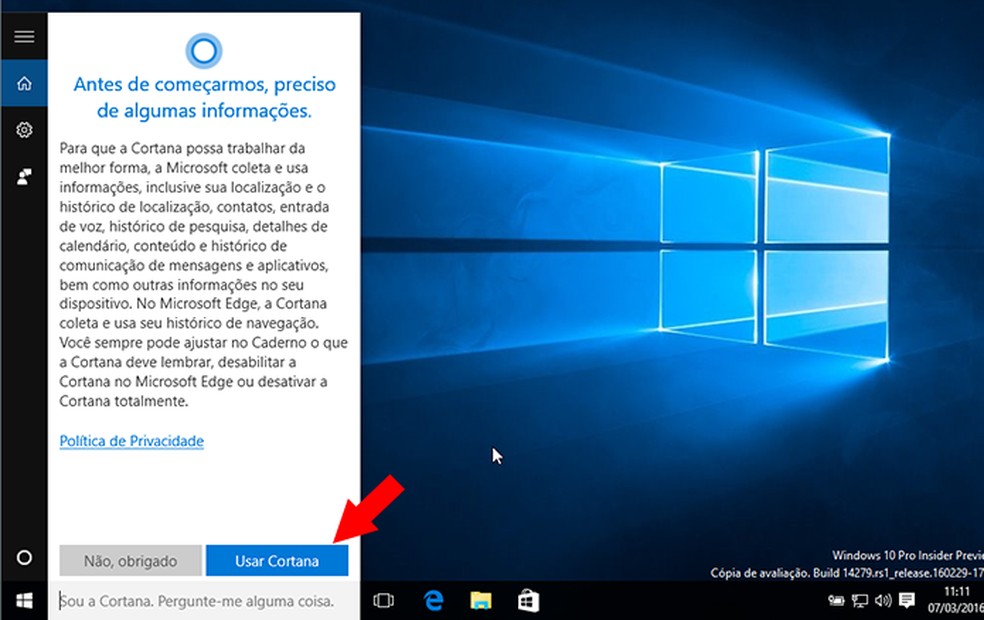The image size is (984, 620).
Task: Open Task View from the taskbar
Action: [x=385, y=601]
